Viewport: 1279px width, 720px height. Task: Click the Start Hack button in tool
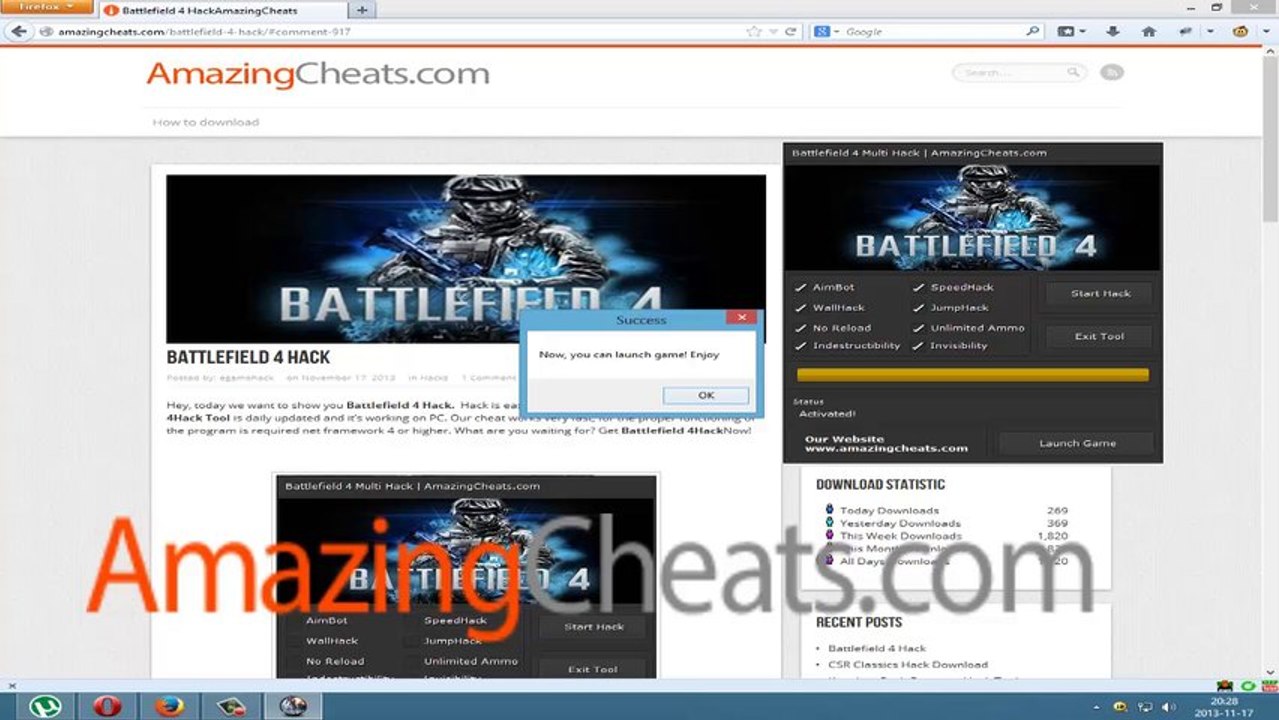[x=1100, y=294]
